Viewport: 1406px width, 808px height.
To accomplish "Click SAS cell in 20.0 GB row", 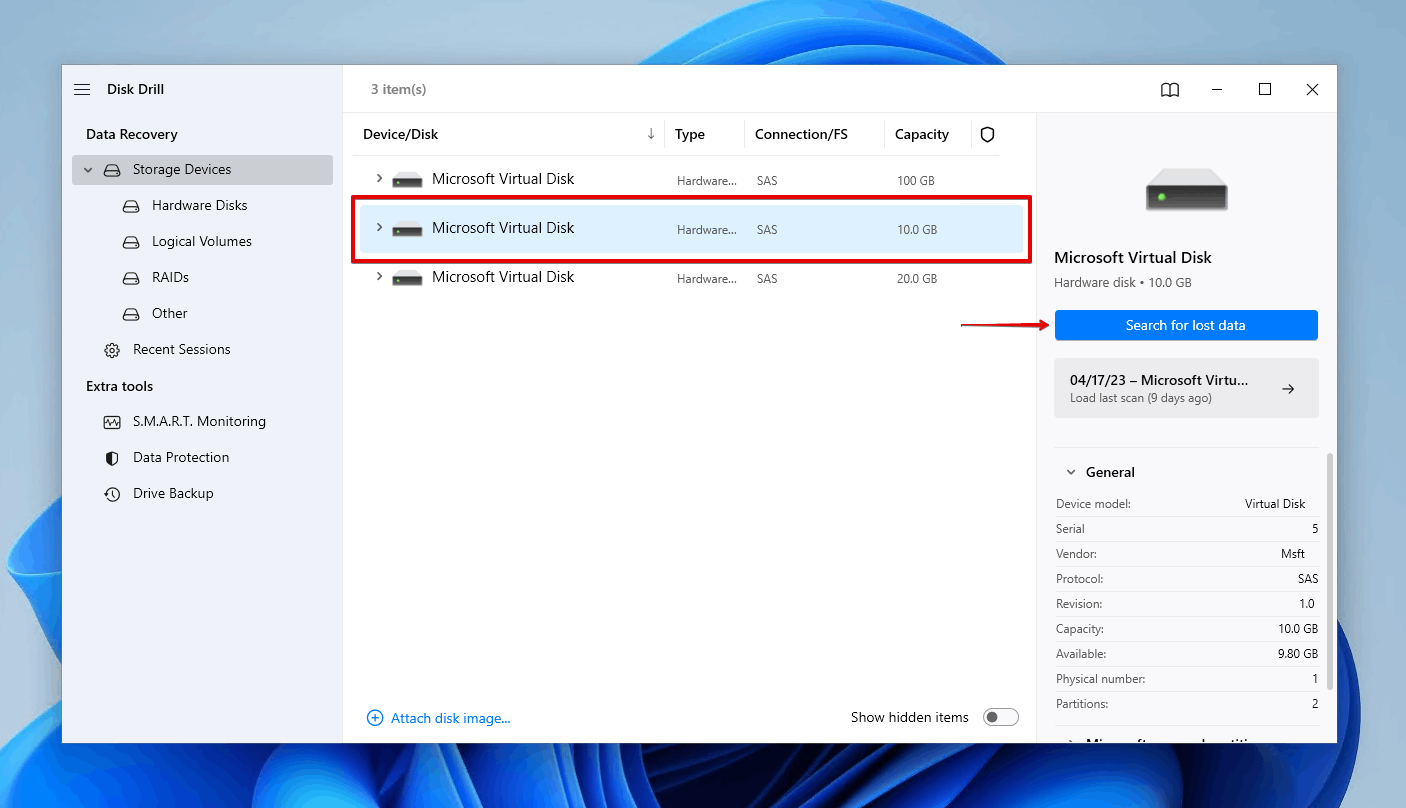I will pyautogui.click(x=767, y=279).
